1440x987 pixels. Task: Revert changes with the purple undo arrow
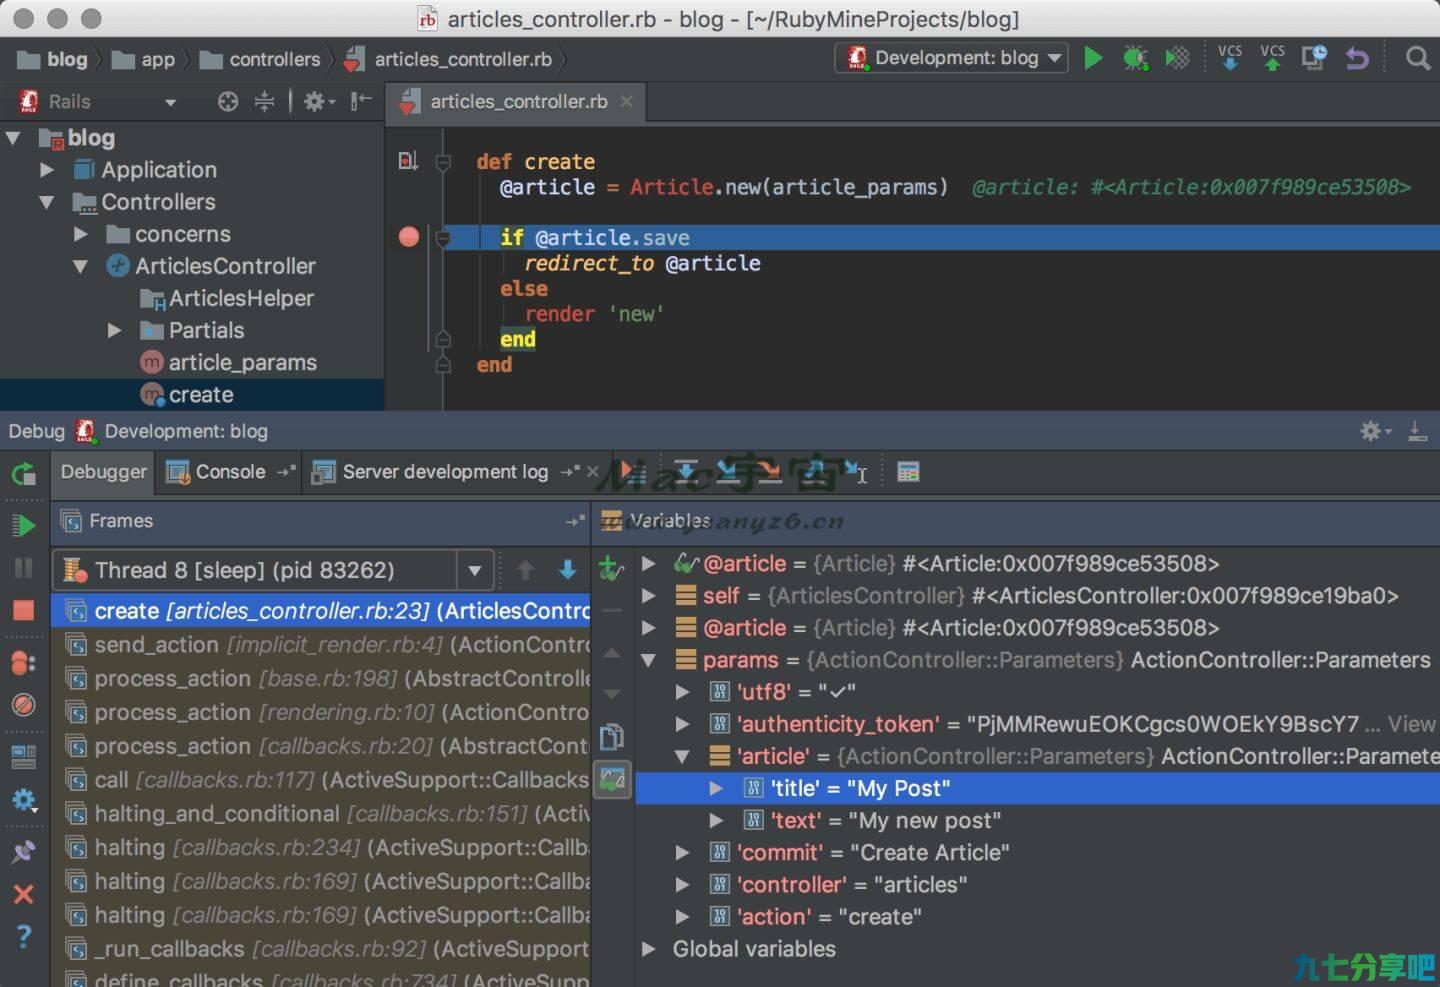[x=1357, y=58]
